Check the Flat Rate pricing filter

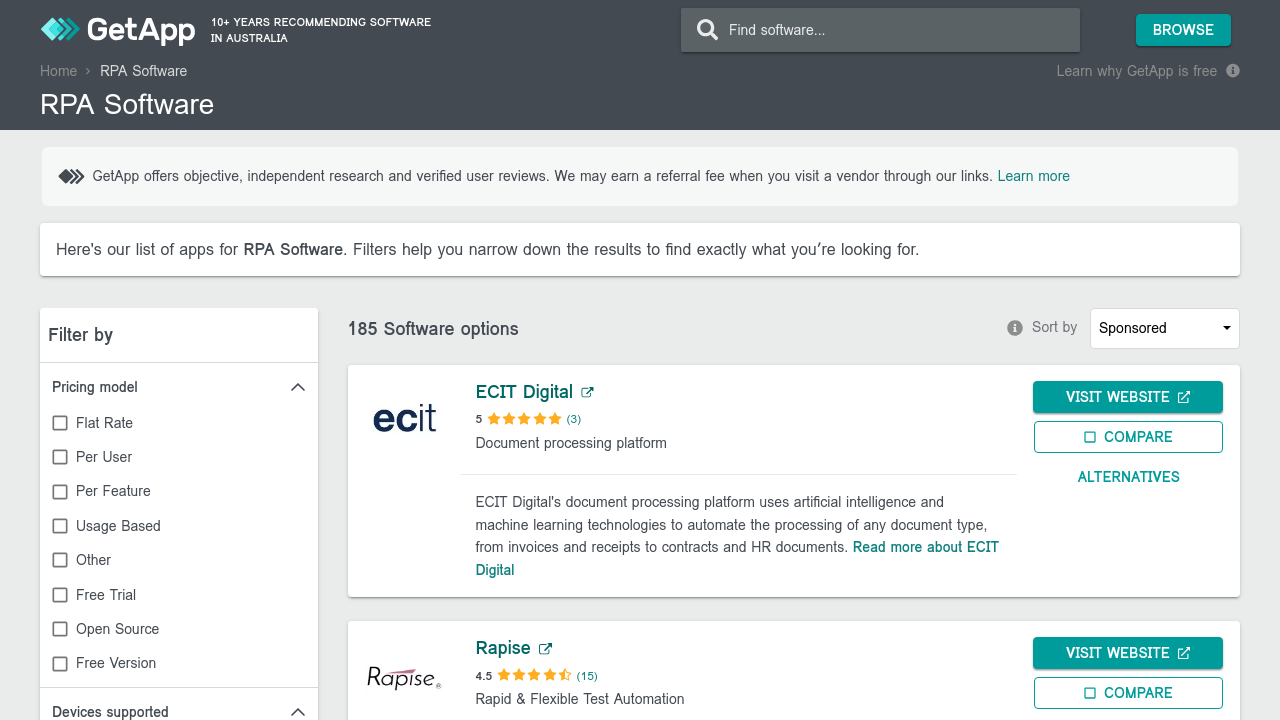click(x=60, y=423)
